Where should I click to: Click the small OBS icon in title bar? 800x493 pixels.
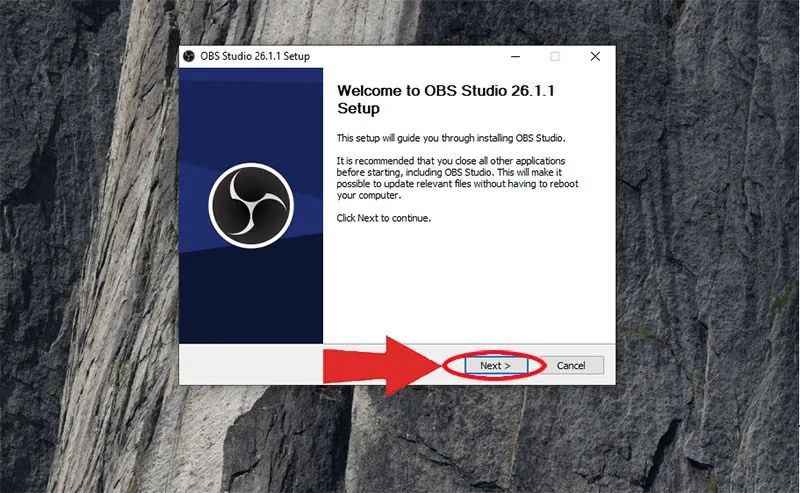[x=190, y=57]
